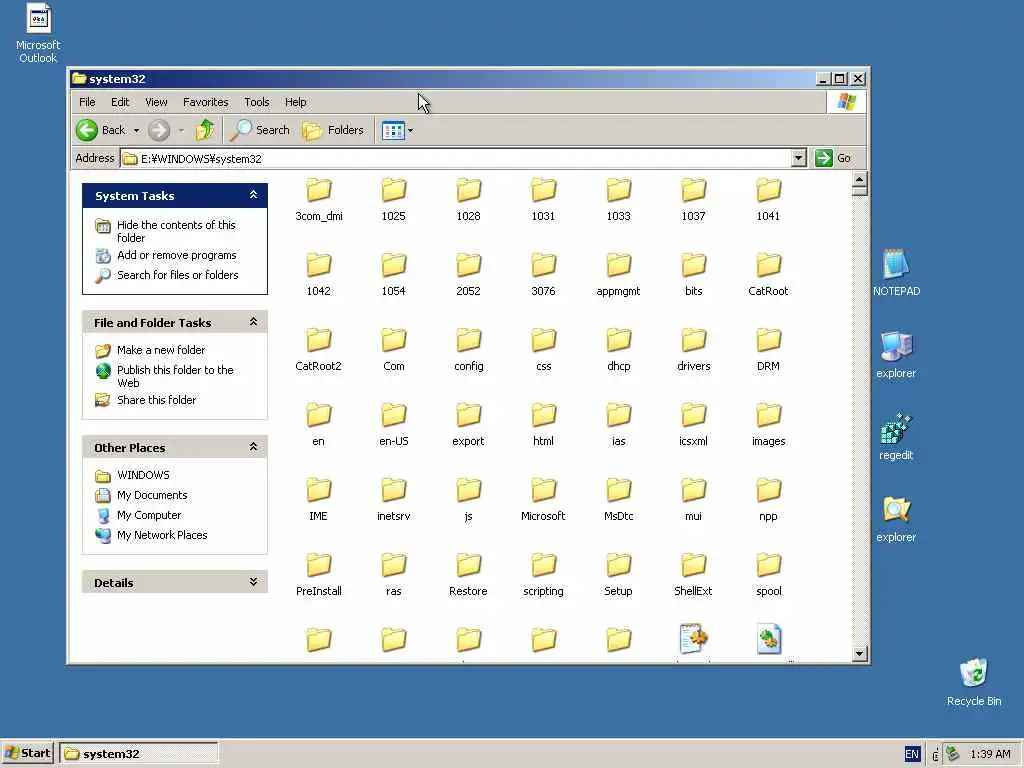Collapse the File and Folder Tasks panel

click(253, 322)
